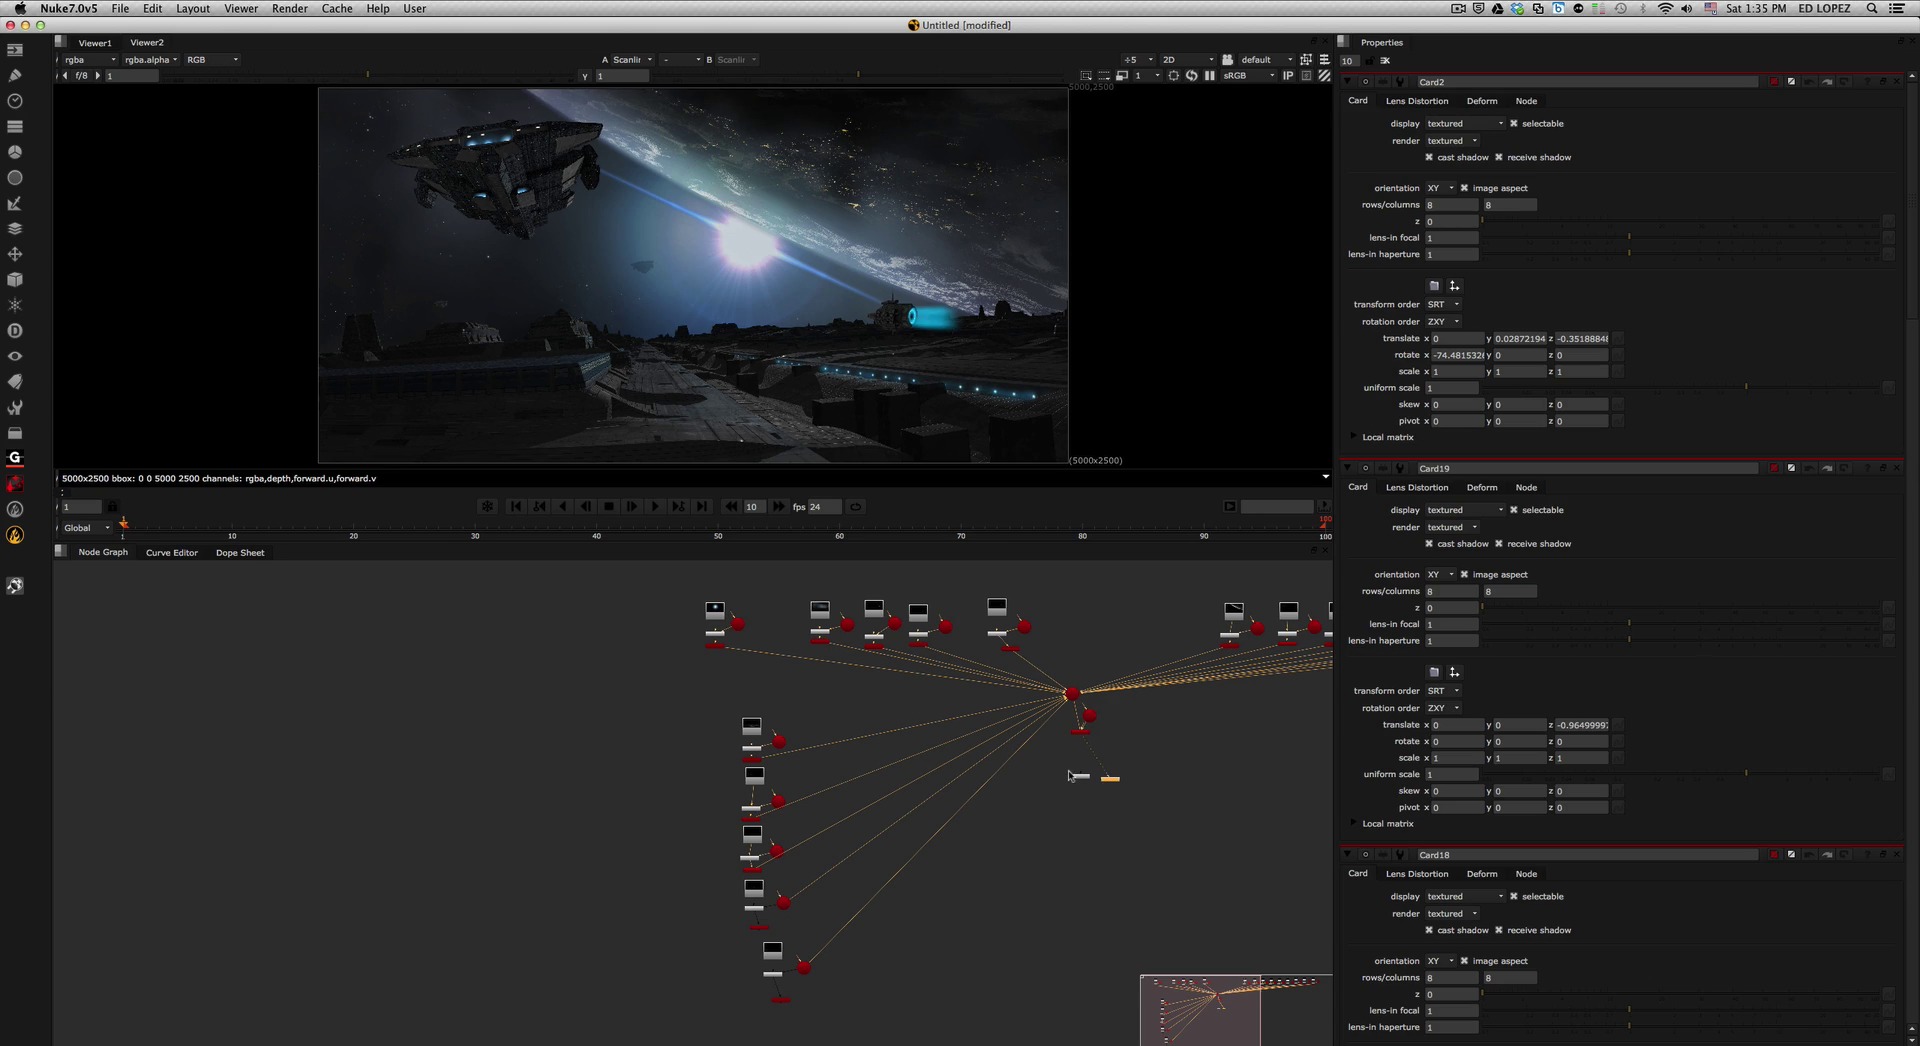
Task: Switch to the Dope Sheet tab
Action: (x=240, y=552)
